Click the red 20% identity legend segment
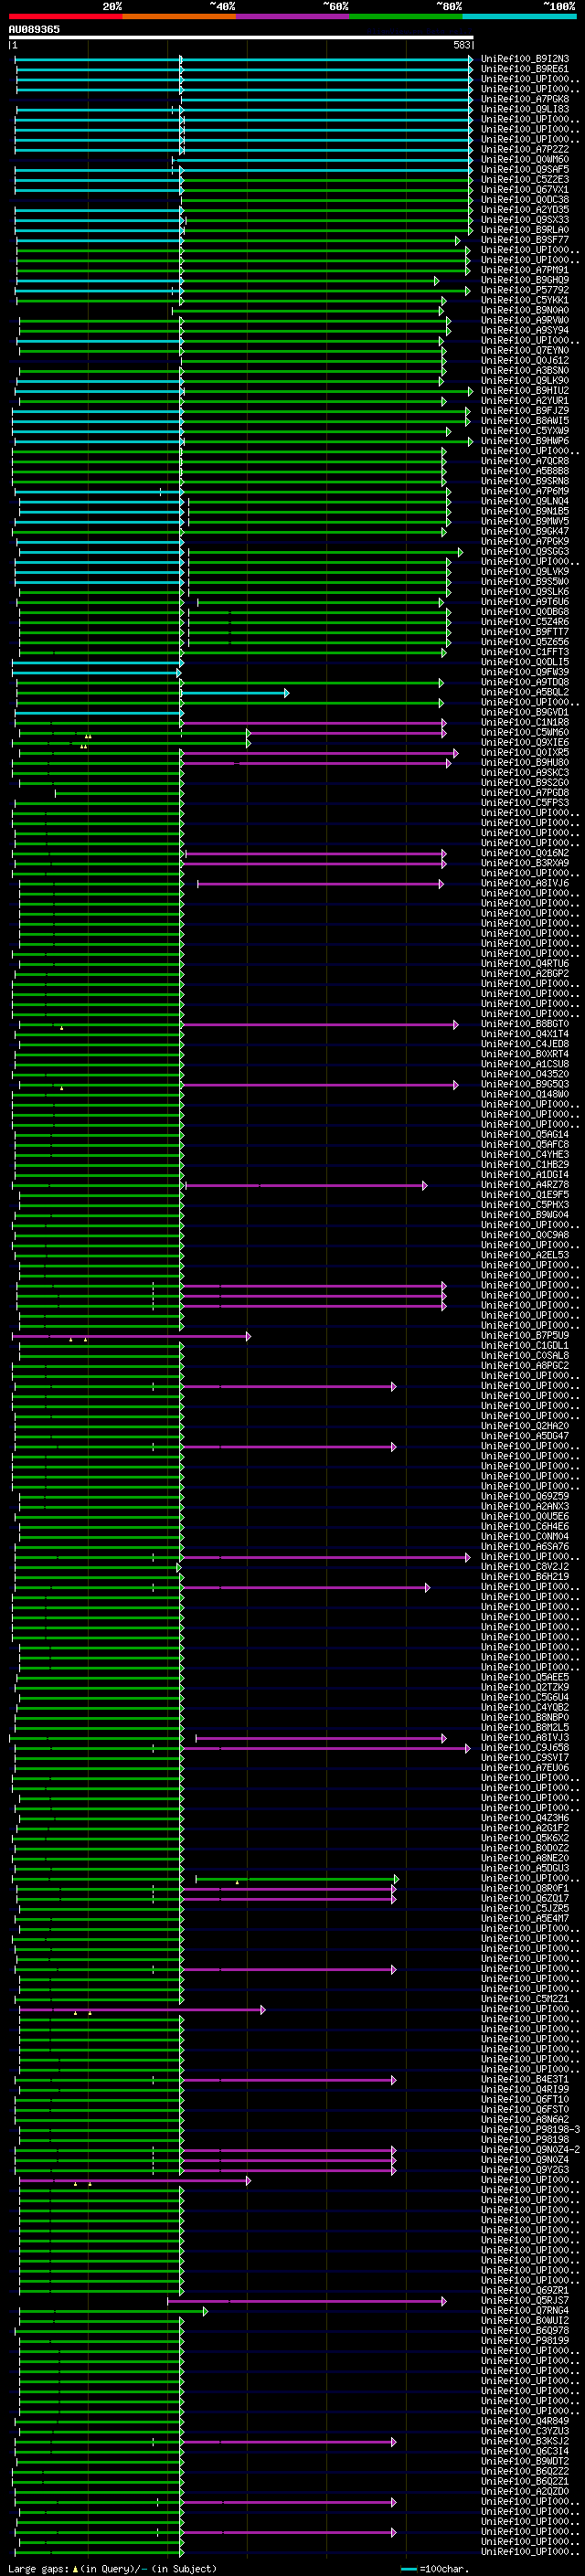The image size is (585, 2576). pyautogui.click(x=65, y=16)
